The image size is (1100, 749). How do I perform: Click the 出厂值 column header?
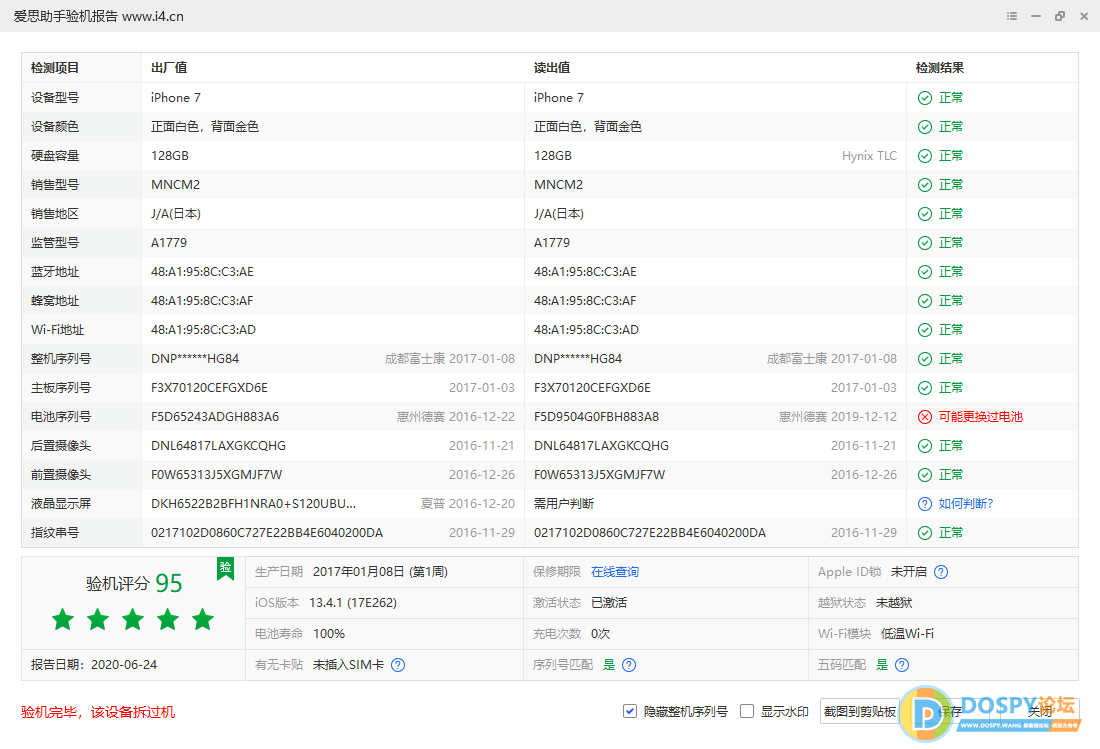[x=169, y=68]
